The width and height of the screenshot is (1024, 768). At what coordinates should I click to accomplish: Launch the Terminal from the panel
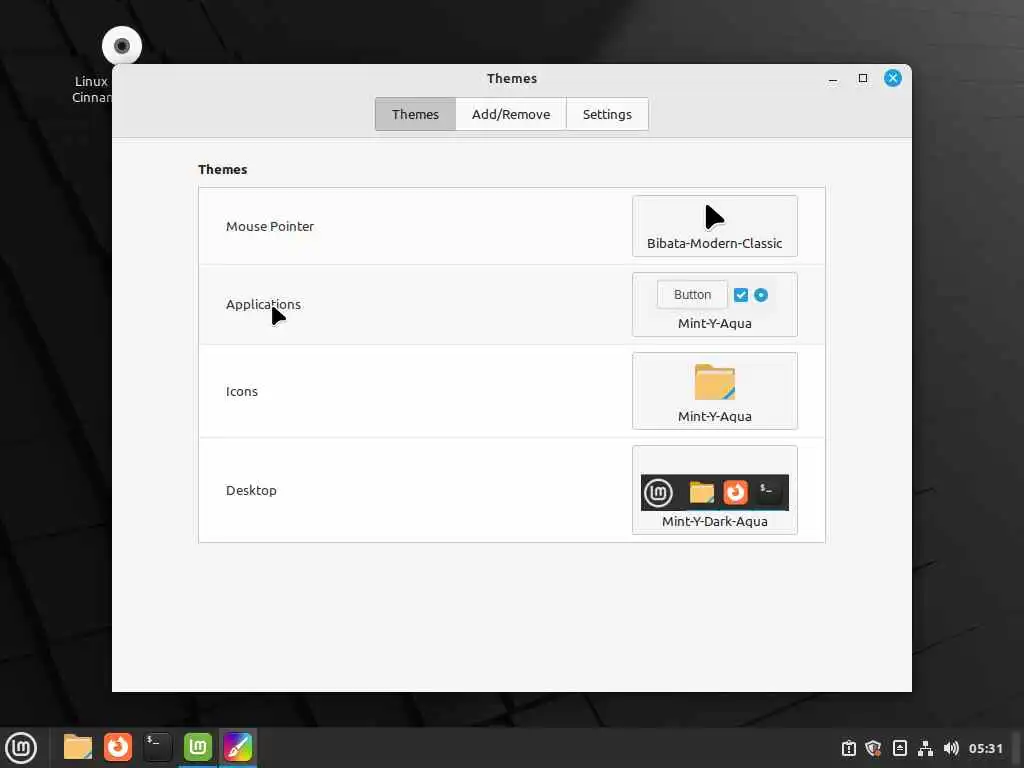[157, 747]
